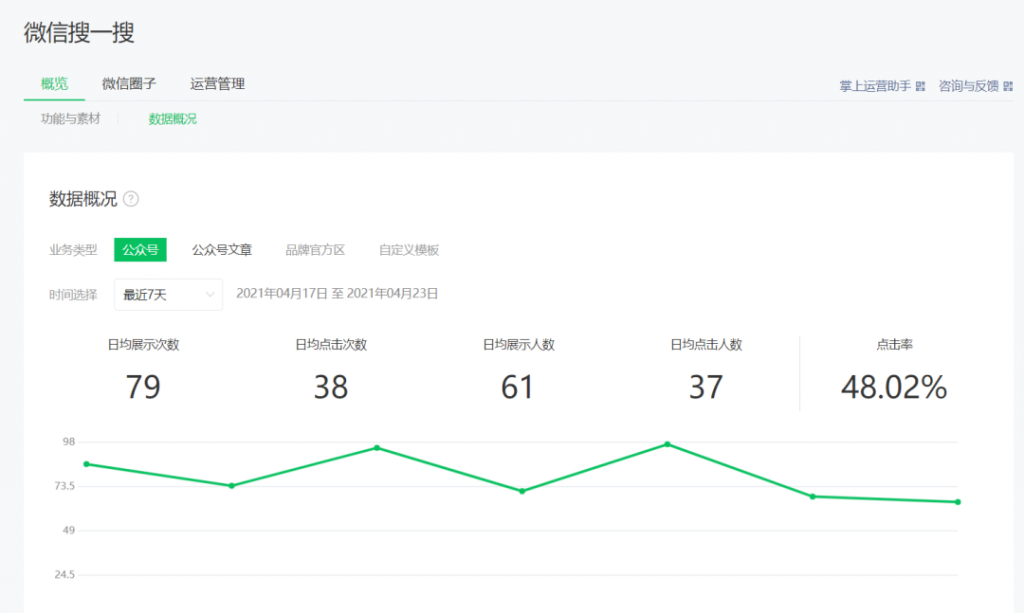The image size is (1024, 613).
Task: Open the 掌上运营助手 QR code icon
Action: click(920, 86)
